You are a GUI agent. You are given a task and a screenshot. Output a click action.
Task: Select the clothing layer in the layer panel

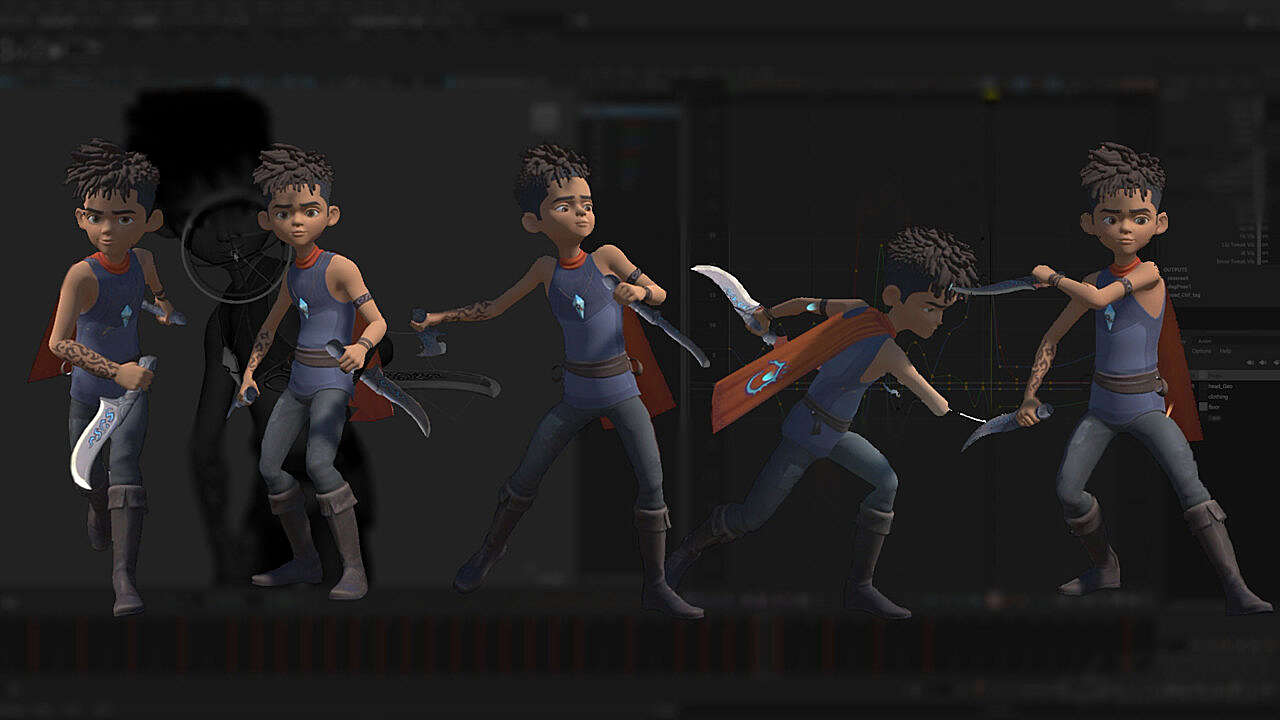point(1217,395)
